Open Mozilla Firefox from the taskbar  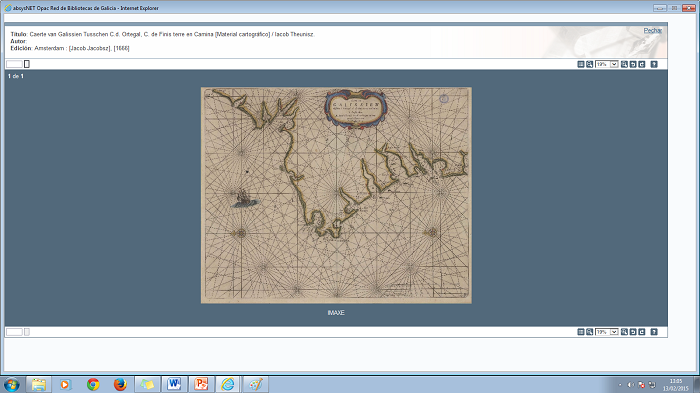point(120,384)
